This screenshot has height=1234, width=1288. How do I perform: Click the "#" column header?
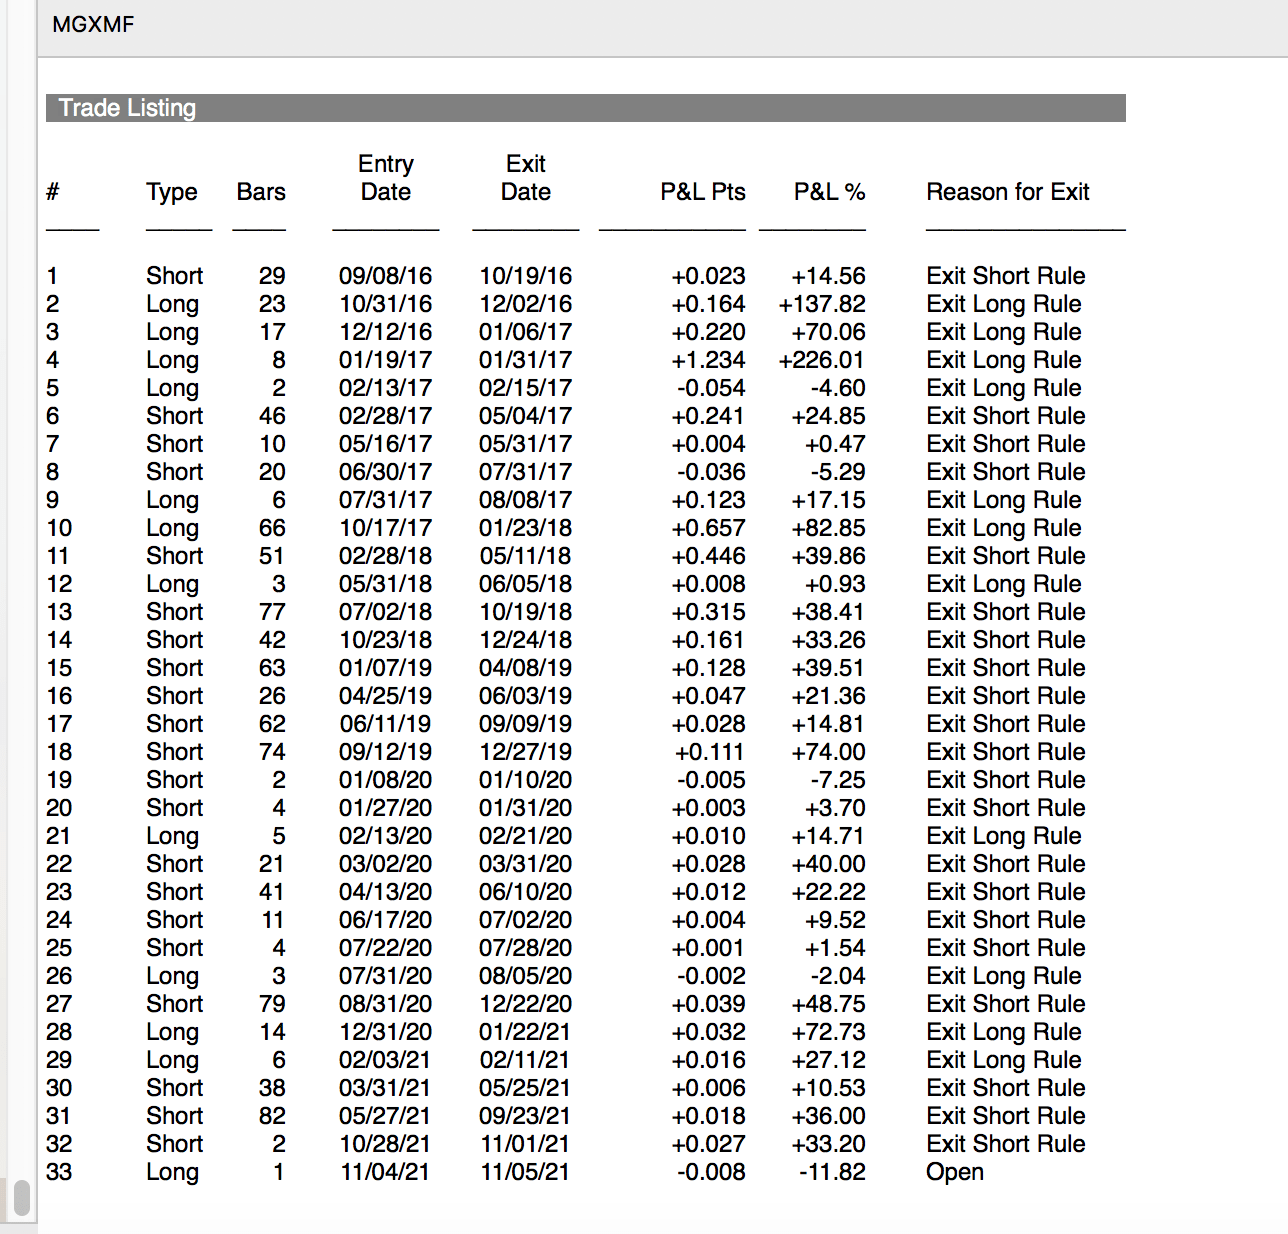coord(53,192)
